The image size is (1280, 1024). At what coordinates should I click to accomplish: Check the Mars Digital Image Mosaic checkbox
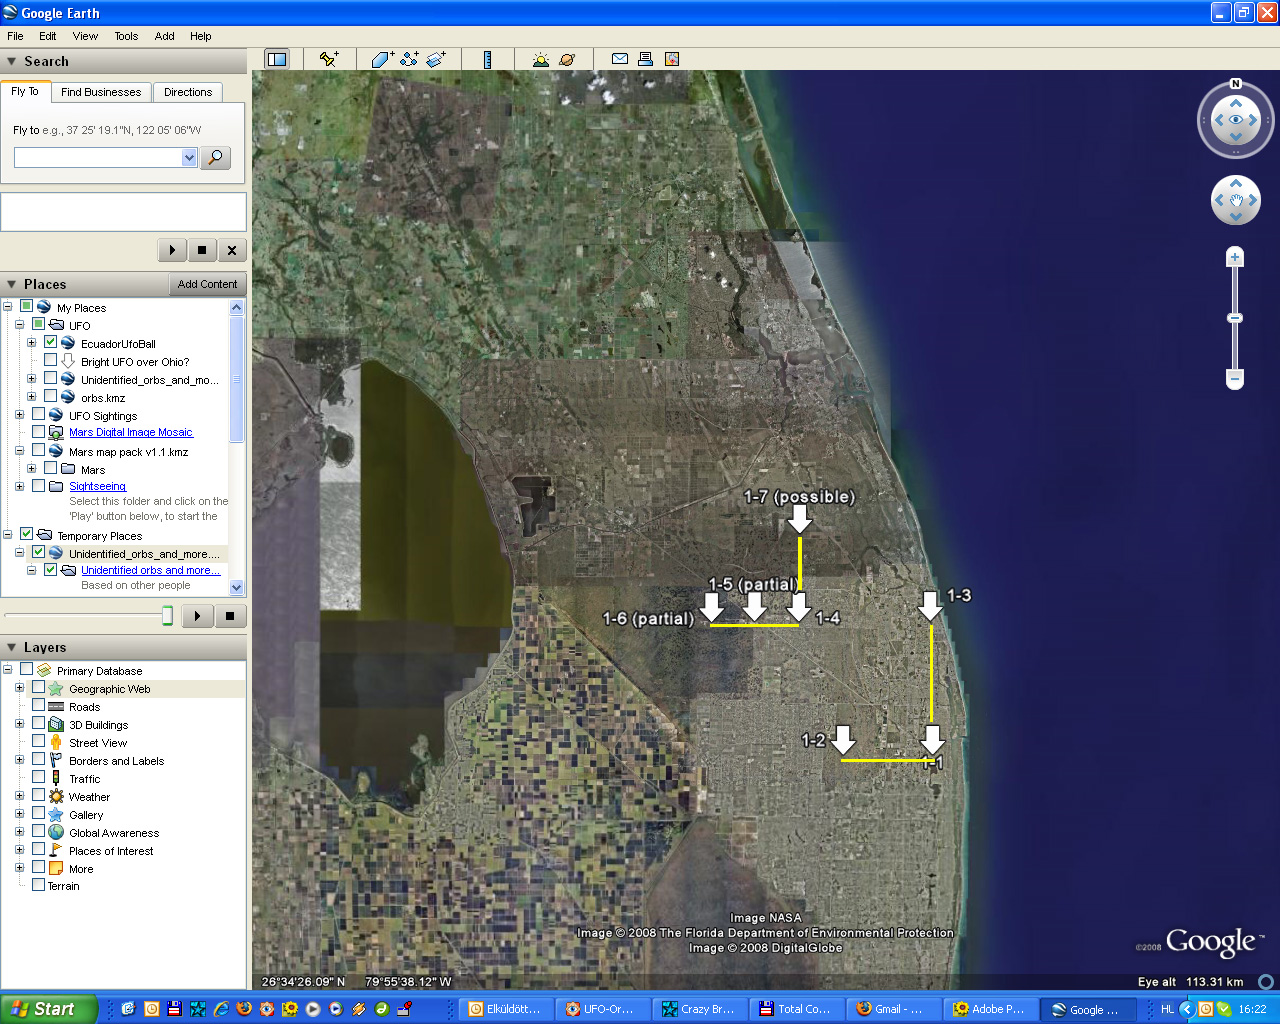38,432
